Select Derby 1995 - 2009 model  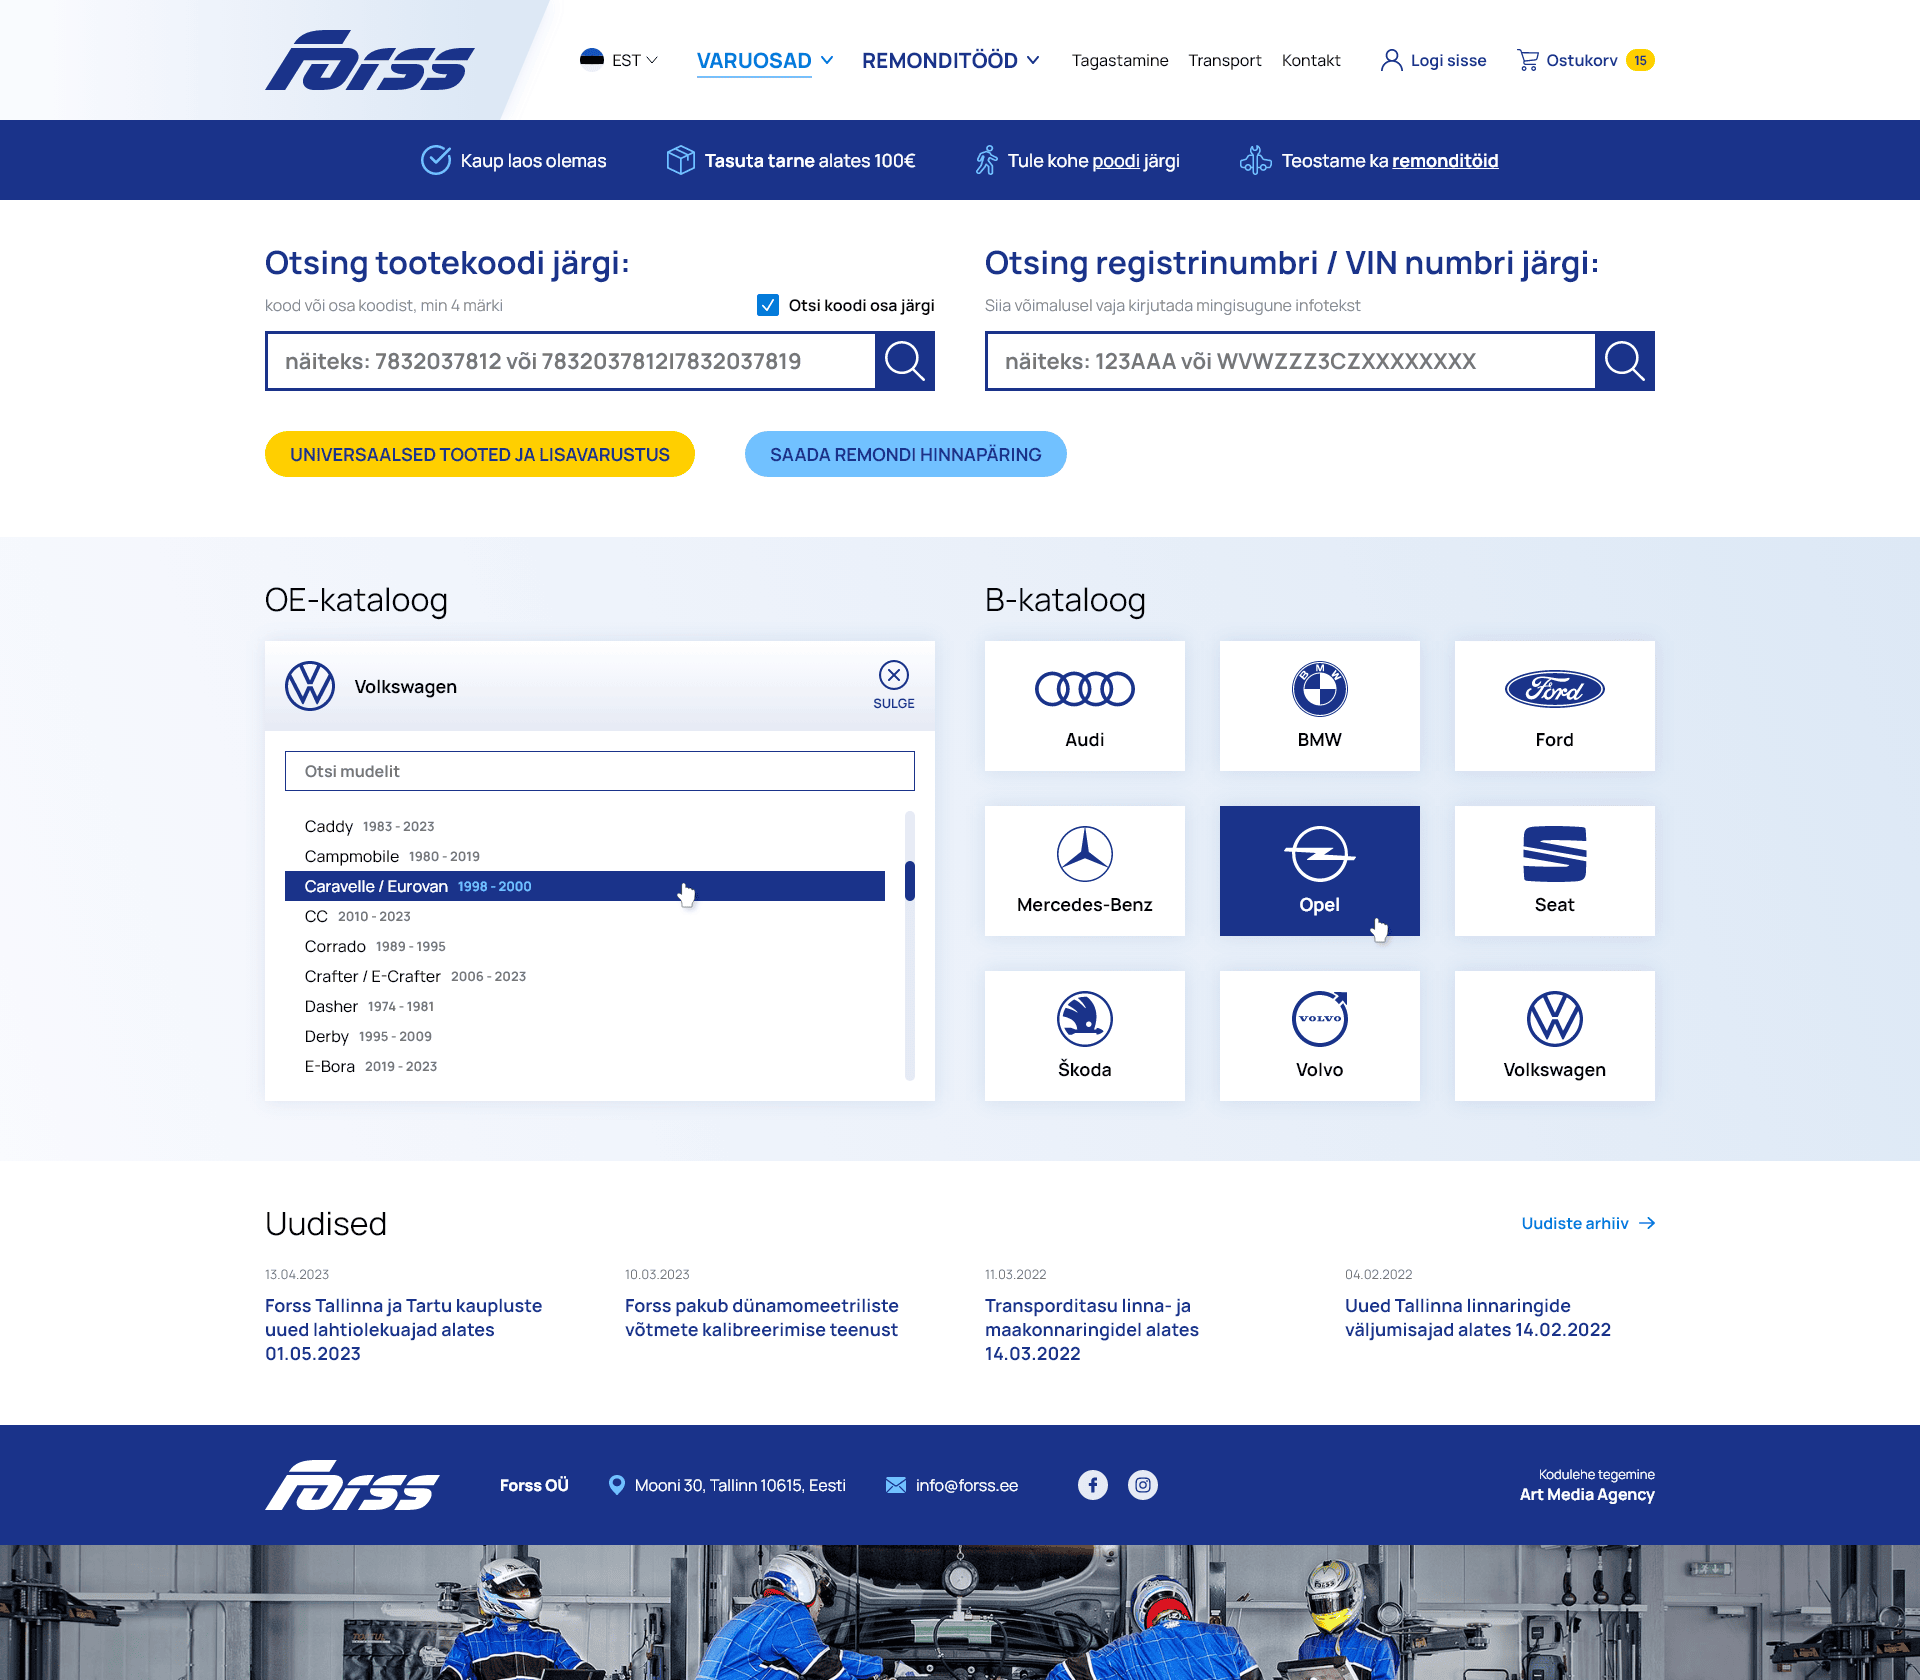coord(585,1036)
